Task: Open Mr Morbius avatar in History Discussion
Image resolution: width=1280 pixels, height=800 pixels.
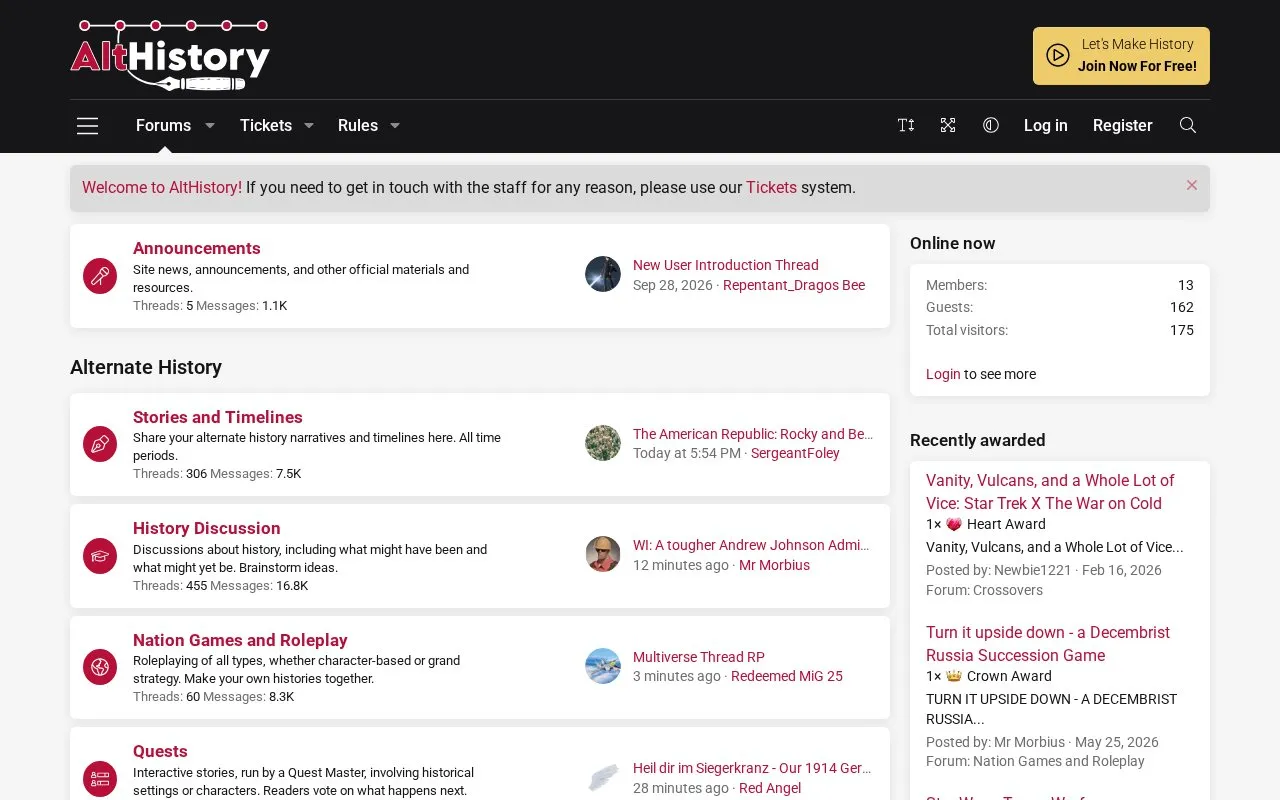Action: tap(603, 554)
